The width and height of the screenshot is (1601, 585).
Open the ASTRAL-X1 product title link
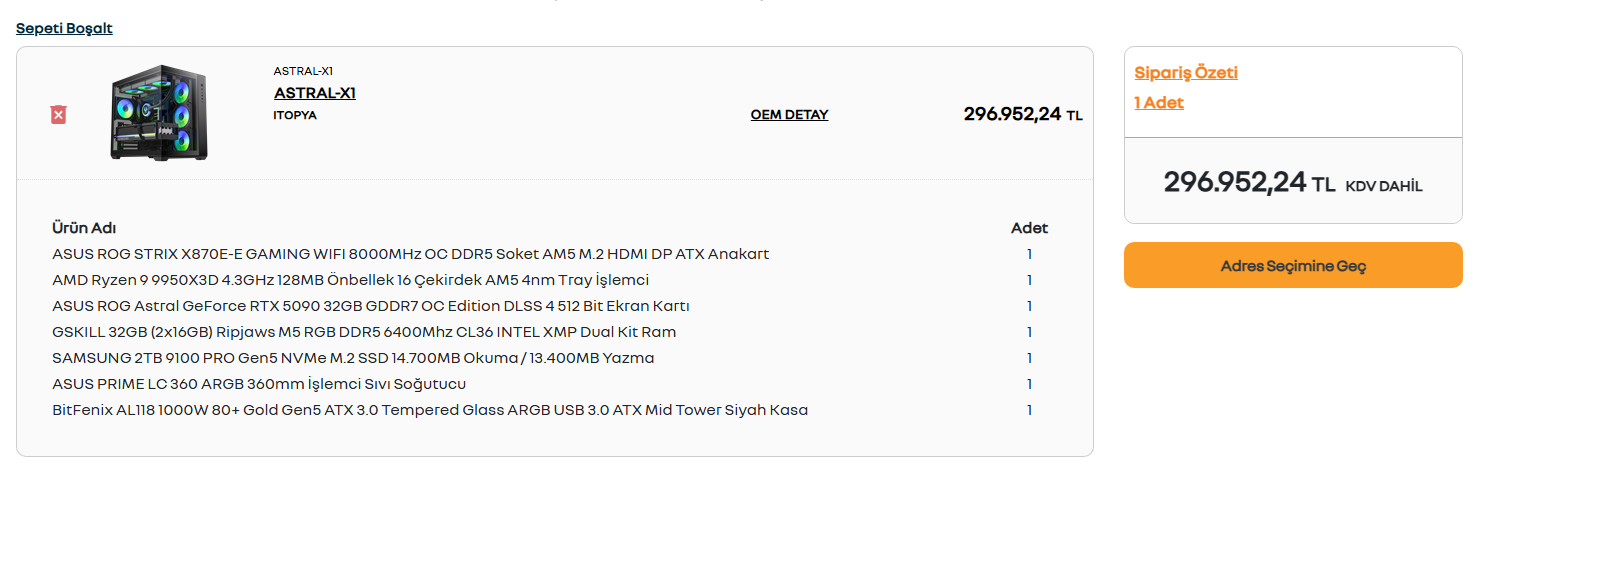pyautogui.click(x=315, y=93)
